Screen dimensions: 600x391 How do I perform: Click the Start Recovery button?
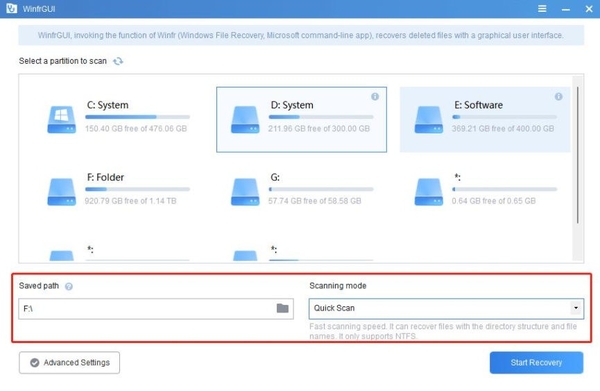coord(536,363)
